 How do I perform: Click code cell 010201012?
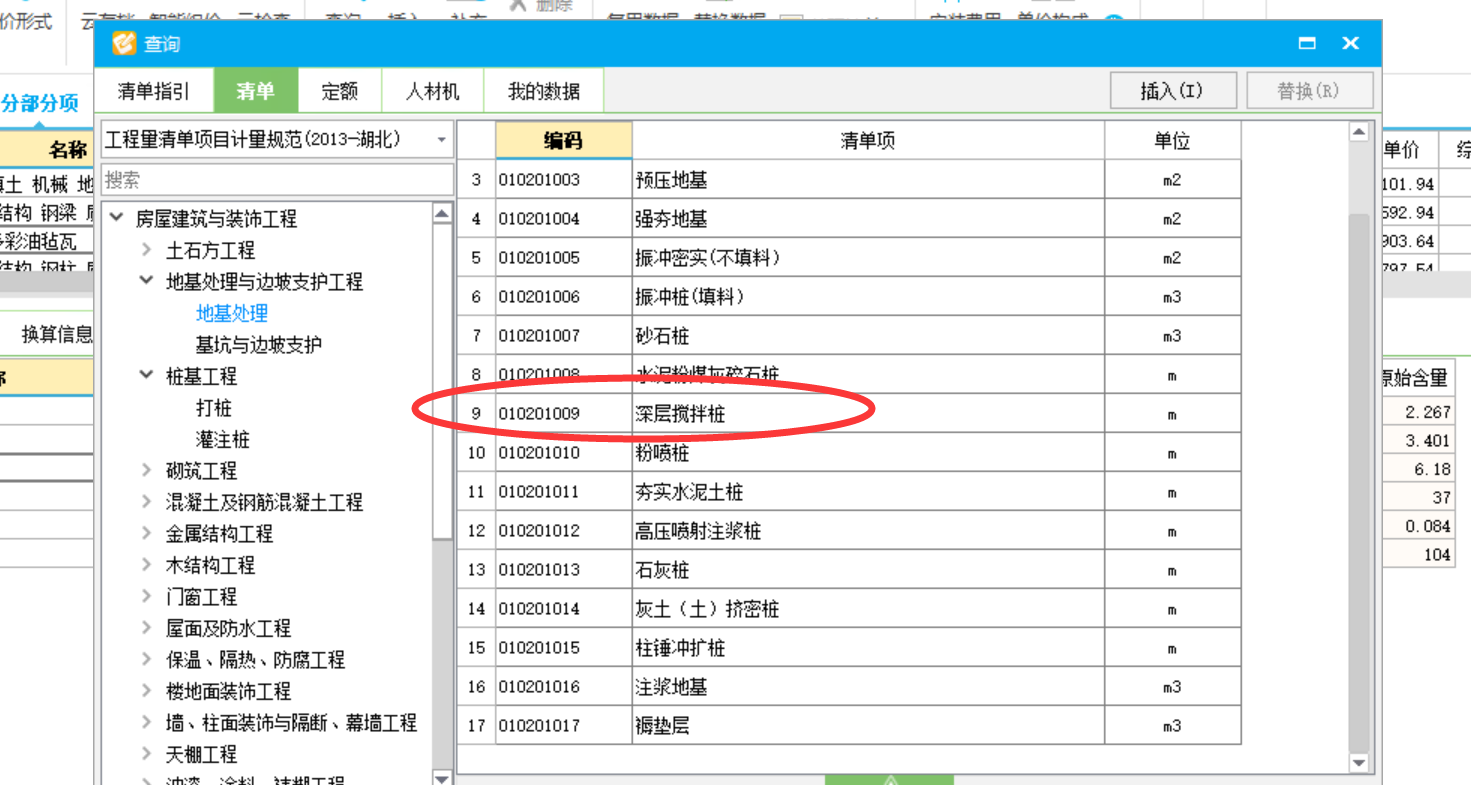tap(564, 531)
